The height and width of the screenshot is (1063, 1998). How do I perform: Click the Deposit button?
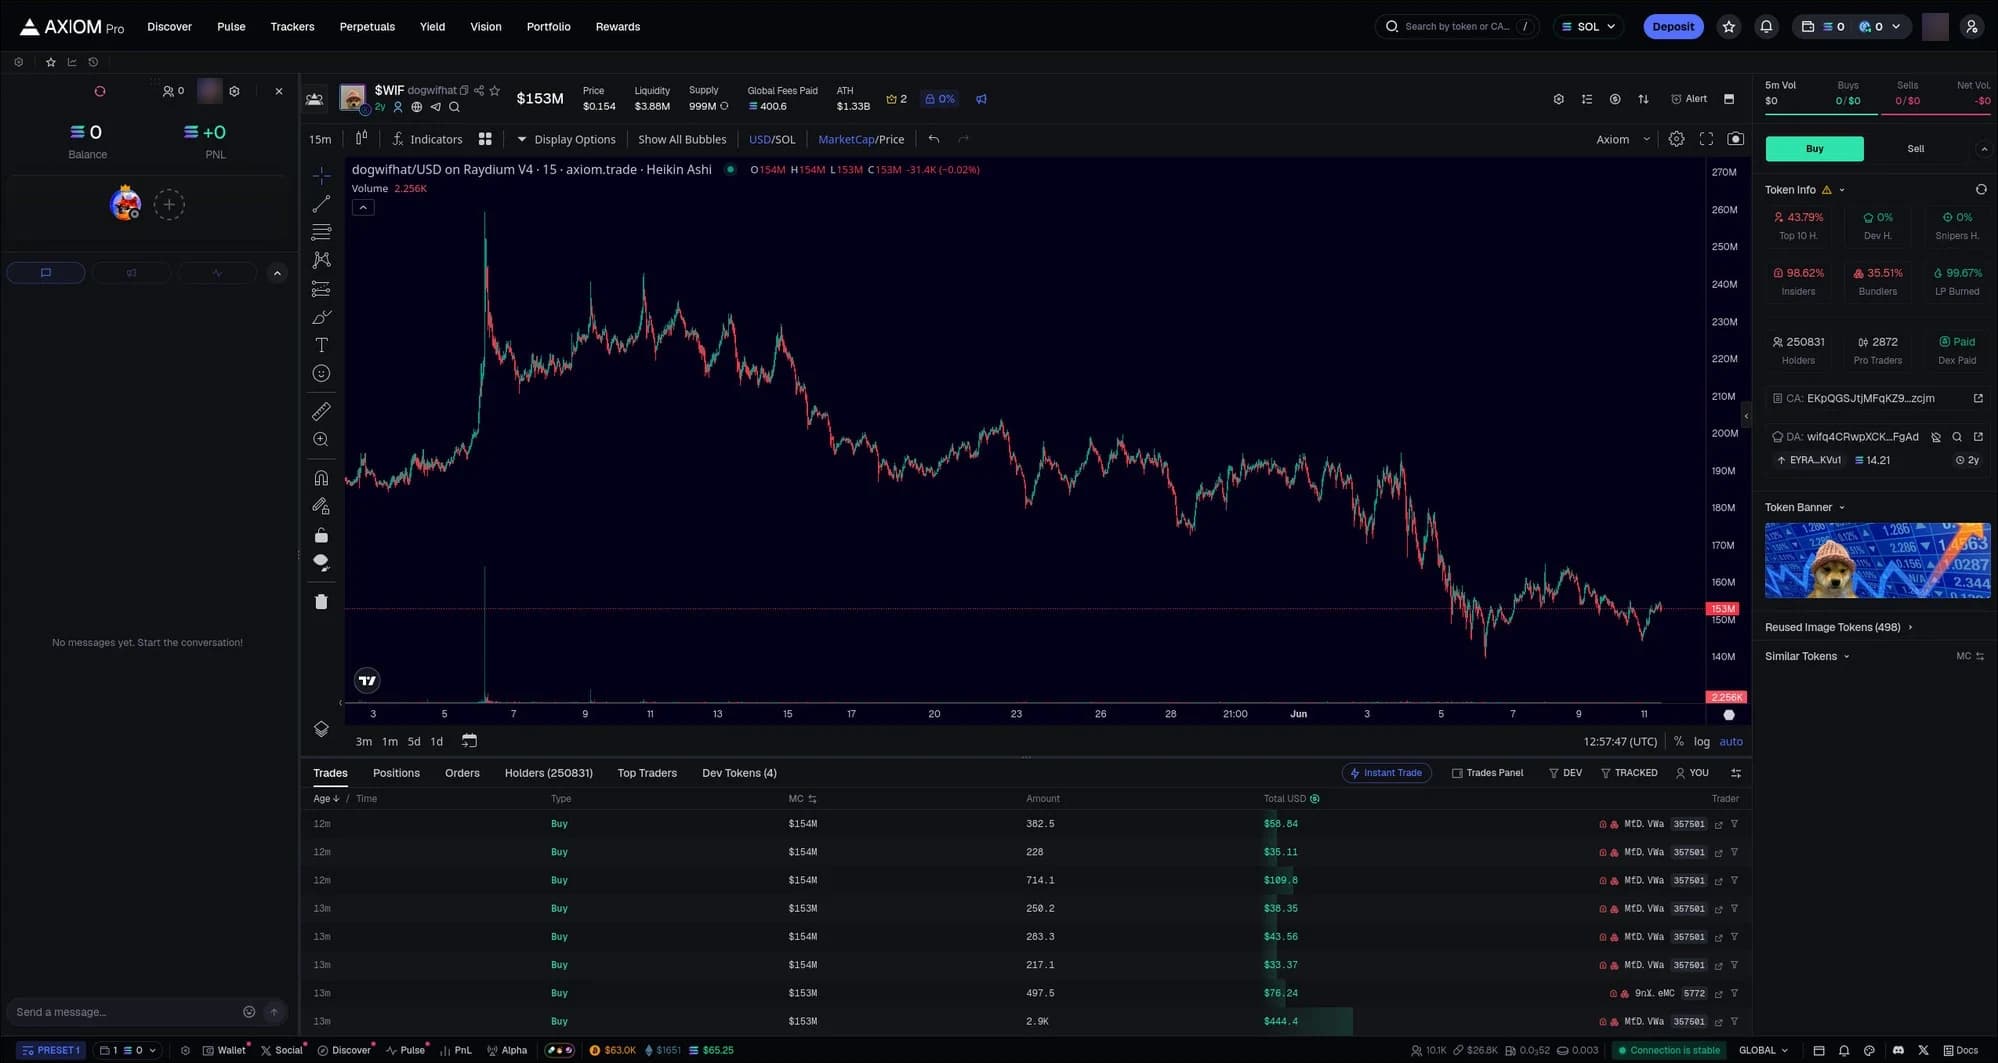(x=1673, y=27)
